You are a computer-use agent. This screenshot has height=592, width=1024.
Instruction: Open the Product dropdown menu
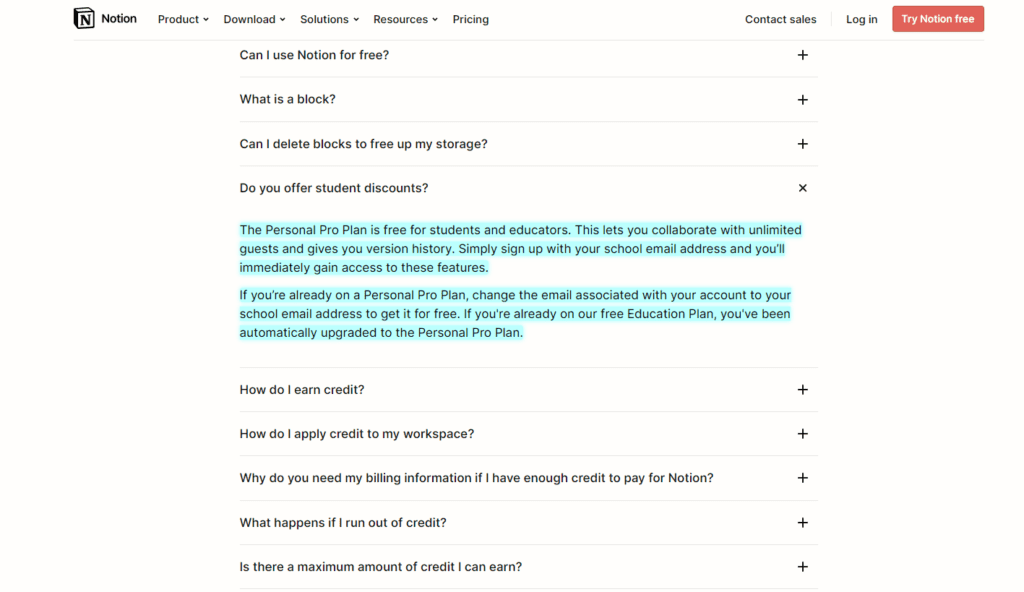(x=183, y=19)
